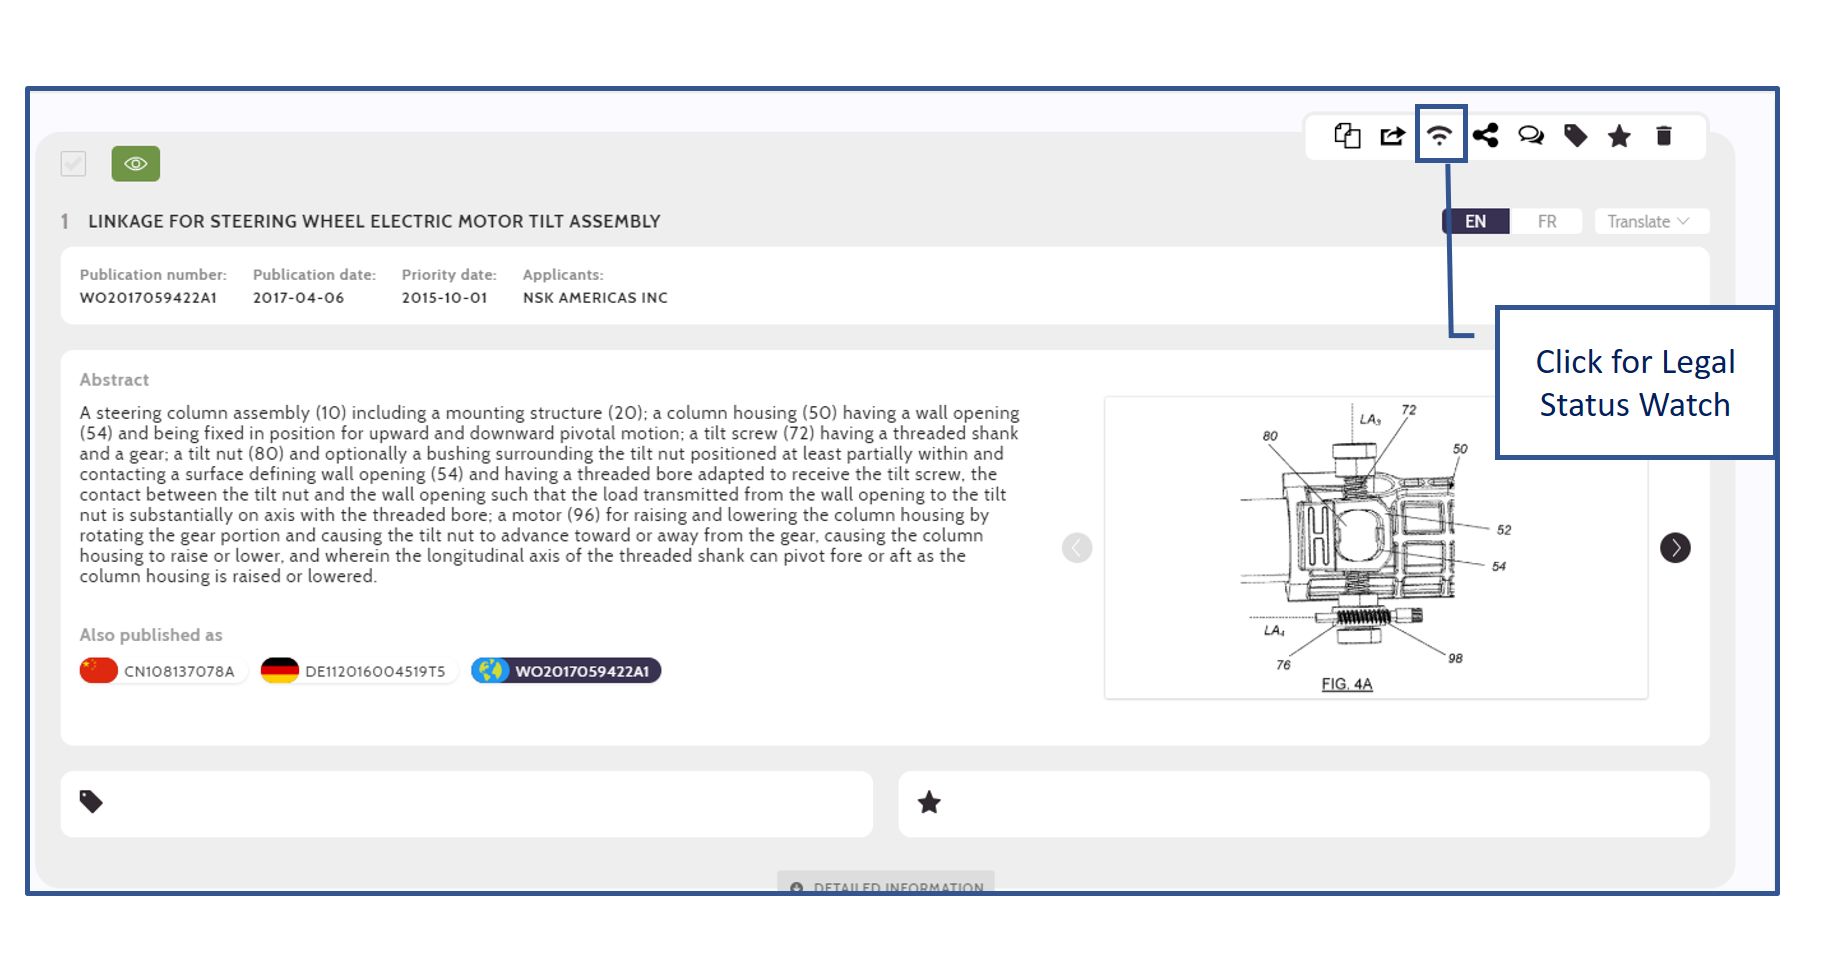Image resolution: width=1844 pixels, height=971 pixels.
Task: Show previous drawing with left arrow
Action: point(1077,548)
